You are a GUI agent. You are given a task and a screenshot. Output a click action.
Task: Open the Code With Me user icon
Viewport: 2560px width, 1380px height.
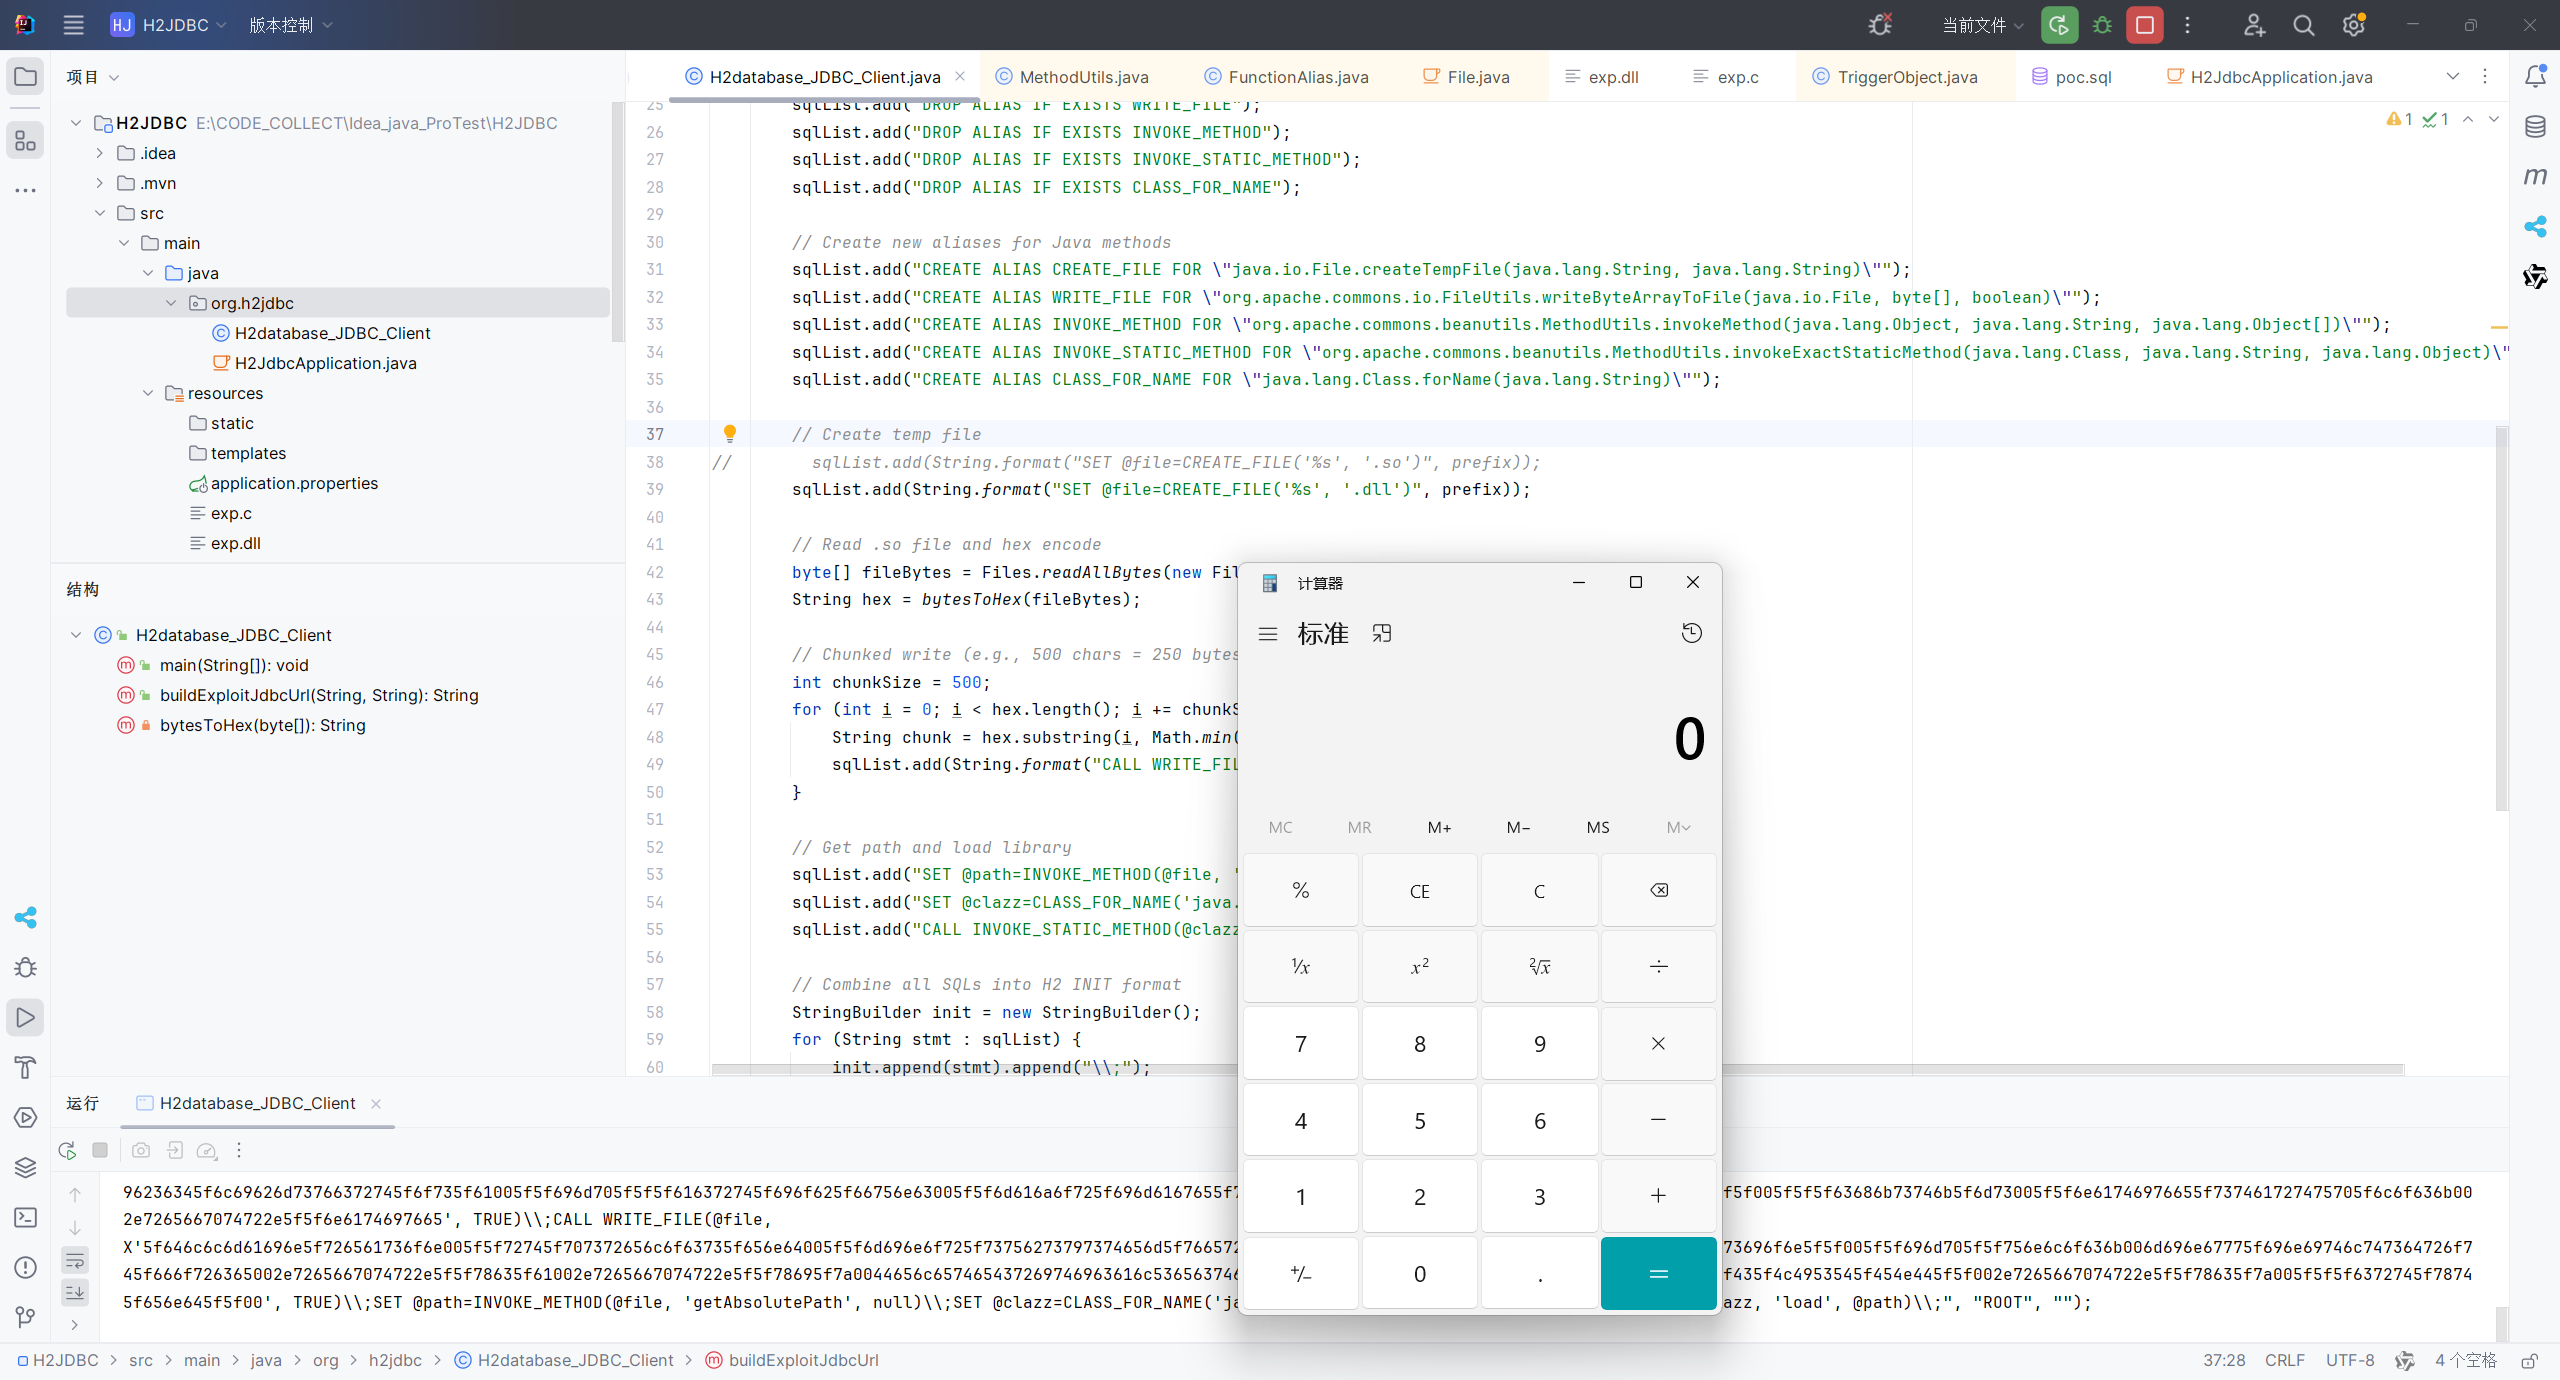pos(2254,25)
